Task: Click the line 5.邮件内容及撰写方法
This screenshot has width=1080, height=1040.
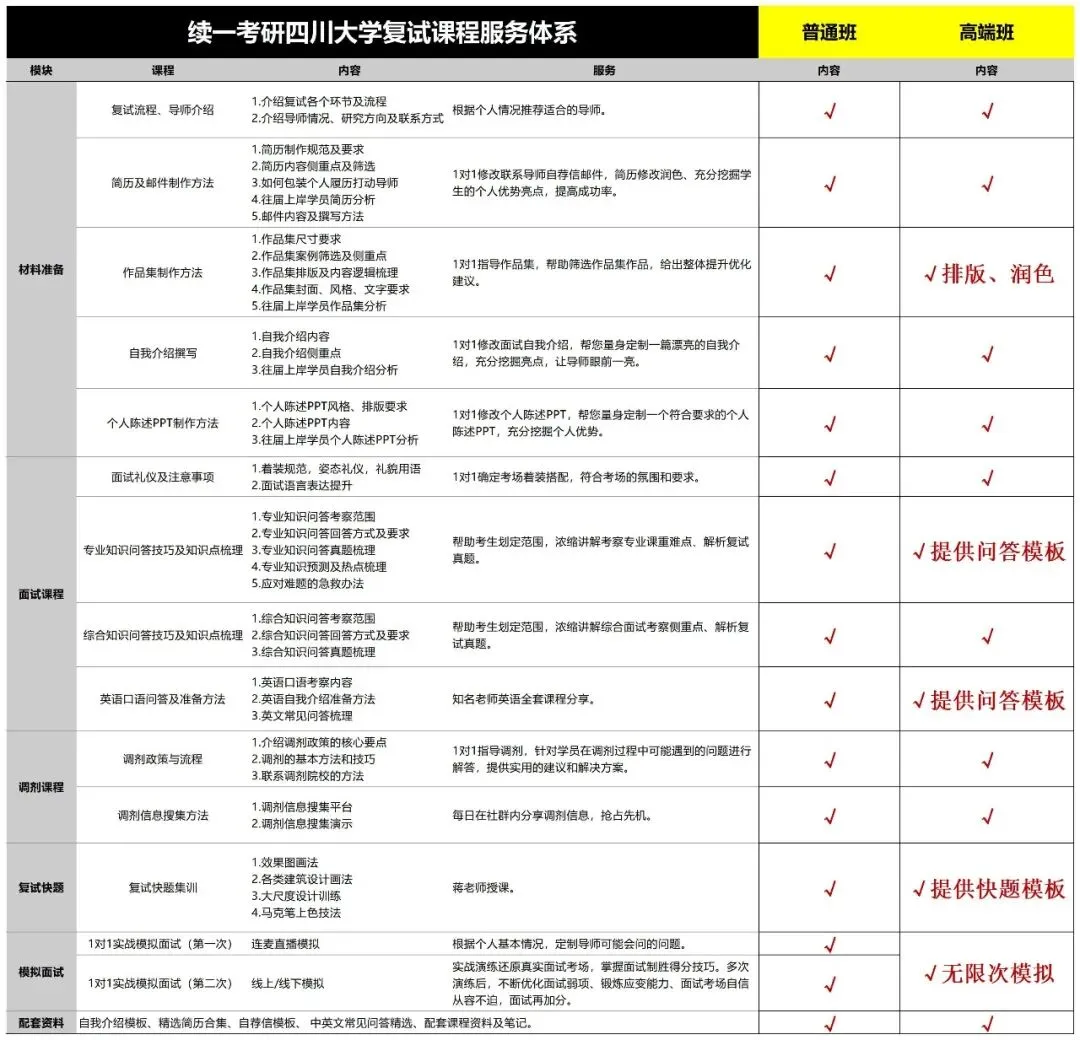Action: click(x=307, y=216)
